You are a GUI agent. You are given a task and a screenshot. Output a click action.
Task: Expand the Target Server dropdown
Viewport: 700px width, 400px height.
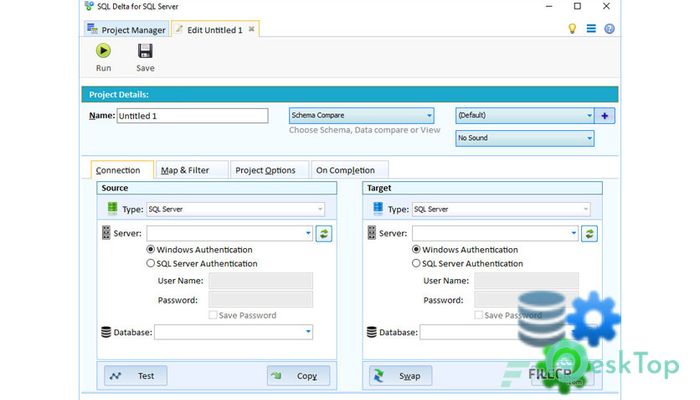coord(574,233)
